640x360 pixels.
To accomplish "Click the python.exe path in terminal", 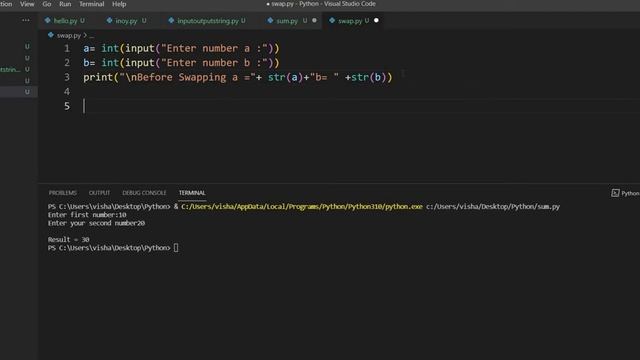I will (x=302, y=207).
